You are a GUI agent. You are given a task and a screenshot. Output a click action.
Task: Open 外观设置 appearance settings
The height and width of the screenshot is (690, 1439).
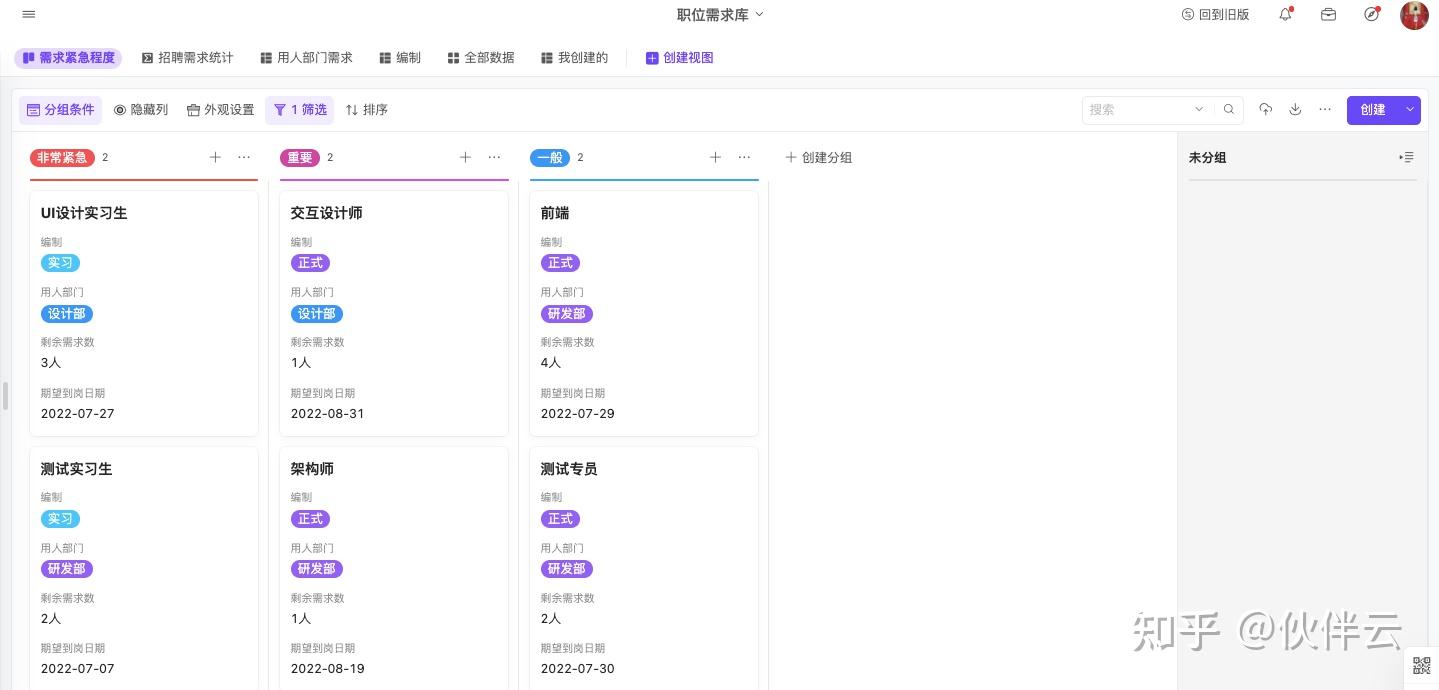(220, 110)
